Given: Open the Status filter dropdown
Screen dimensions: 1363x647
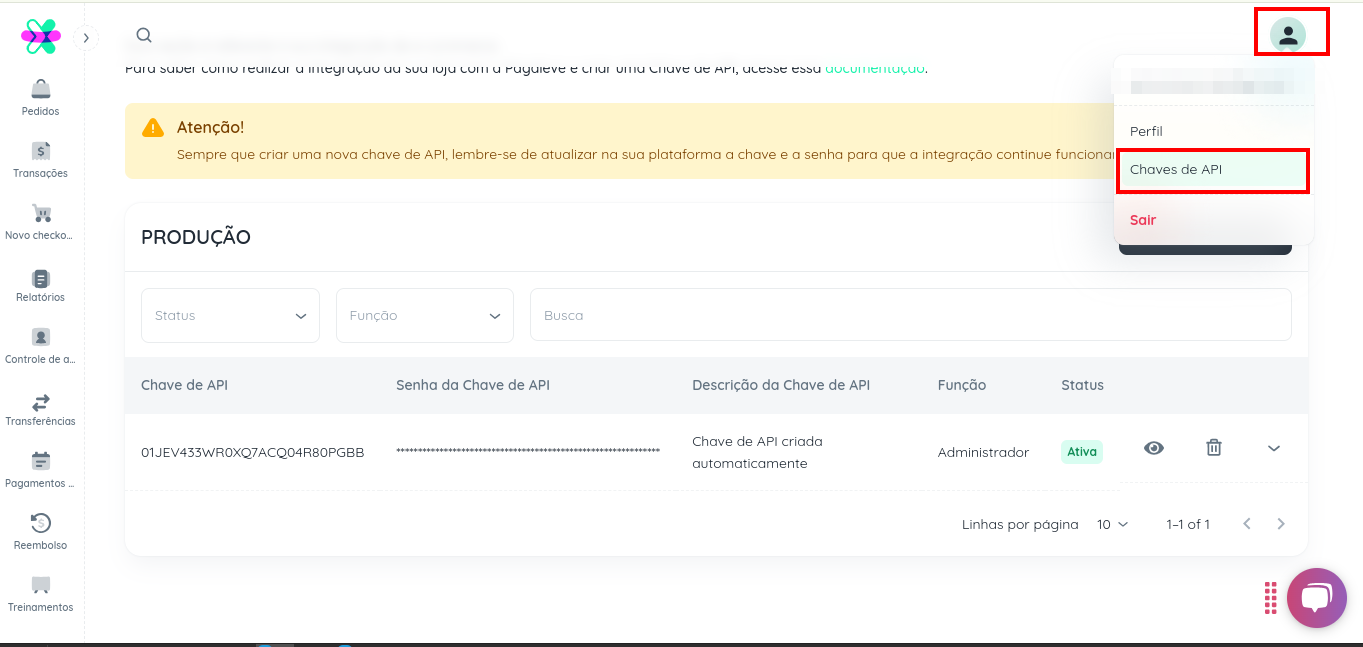Looking at the screenshot, I should pyautogui.click(x=230, y=316).
